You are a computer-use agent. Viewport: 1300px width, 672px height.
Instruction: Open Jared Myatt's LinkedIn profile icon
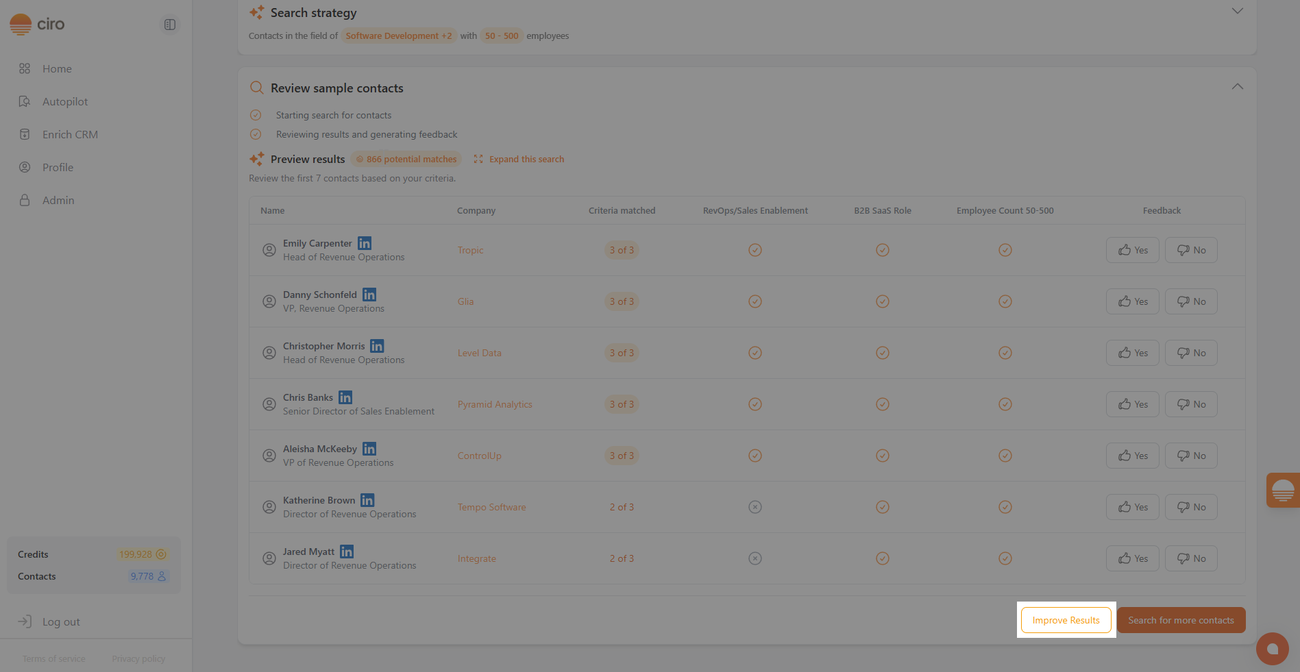(x=347, y=551)
